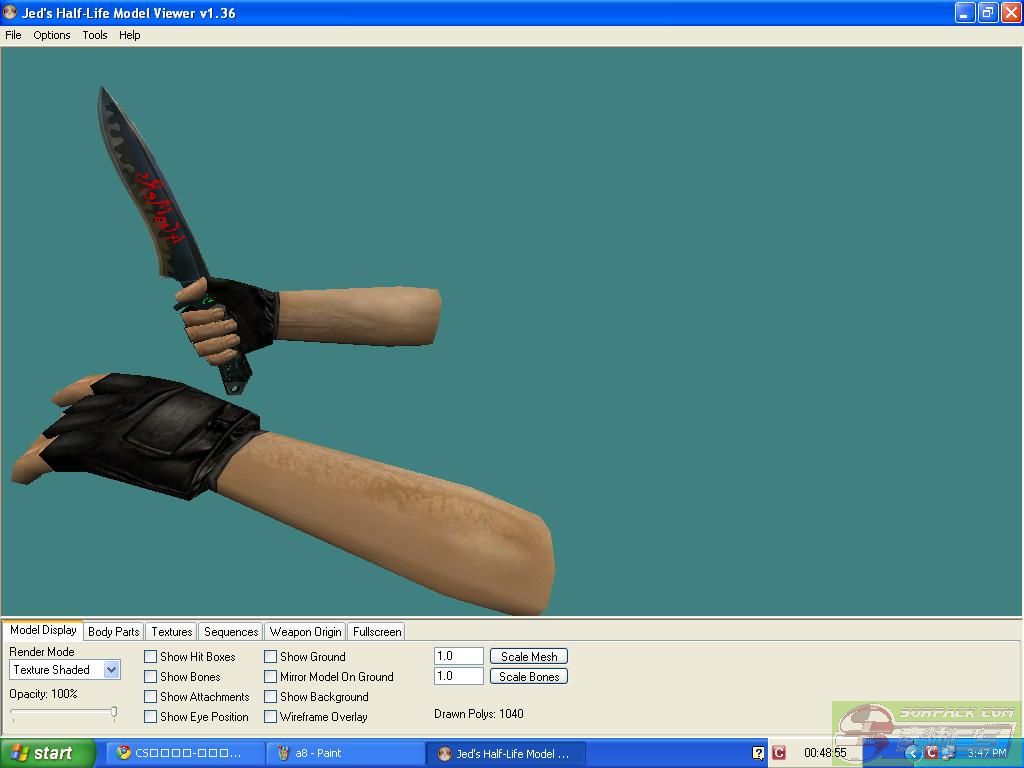
Task: Click the Scale Mesh value input field
Action: tap(458, 656)
